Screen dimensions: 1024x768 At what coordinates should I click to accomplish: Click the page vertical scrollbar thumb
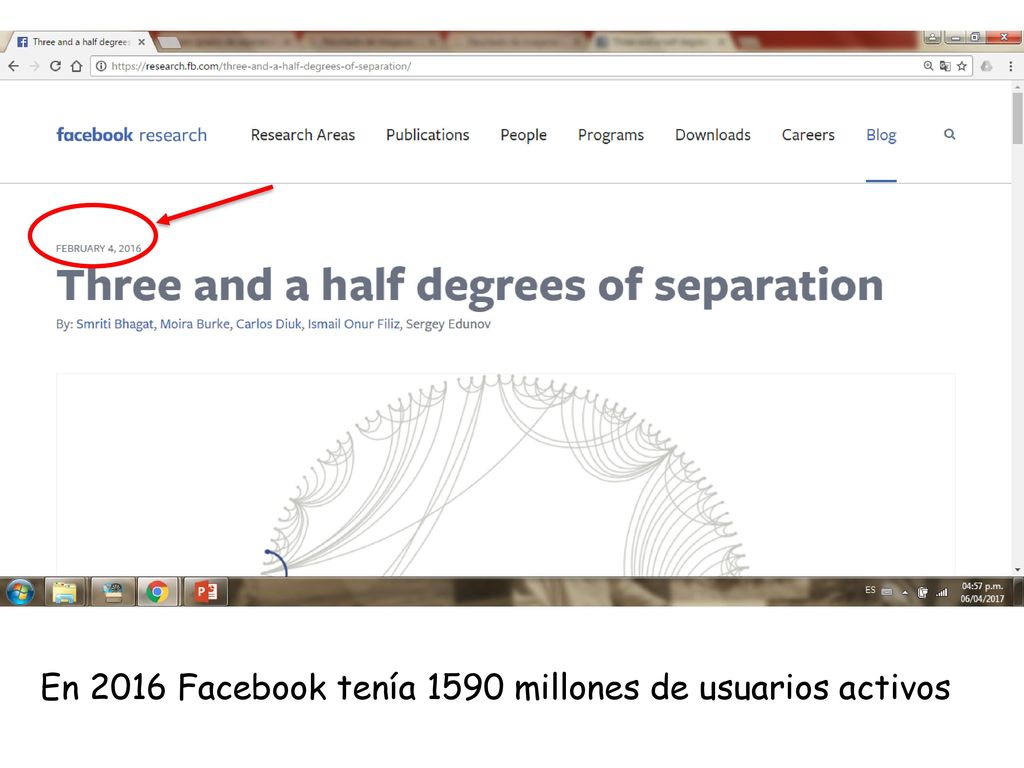coord(1017,118)
